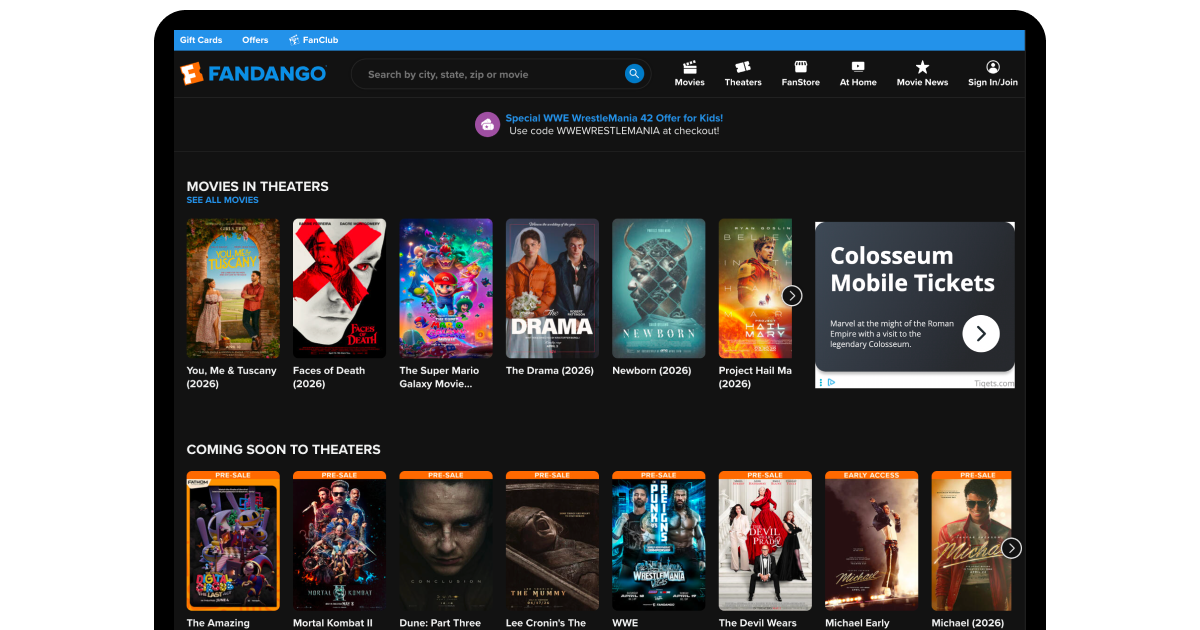Screen dimensions: 1200x630
Task: Click See All Movies link
Action: pyautogui.click(x=222, y=200)
